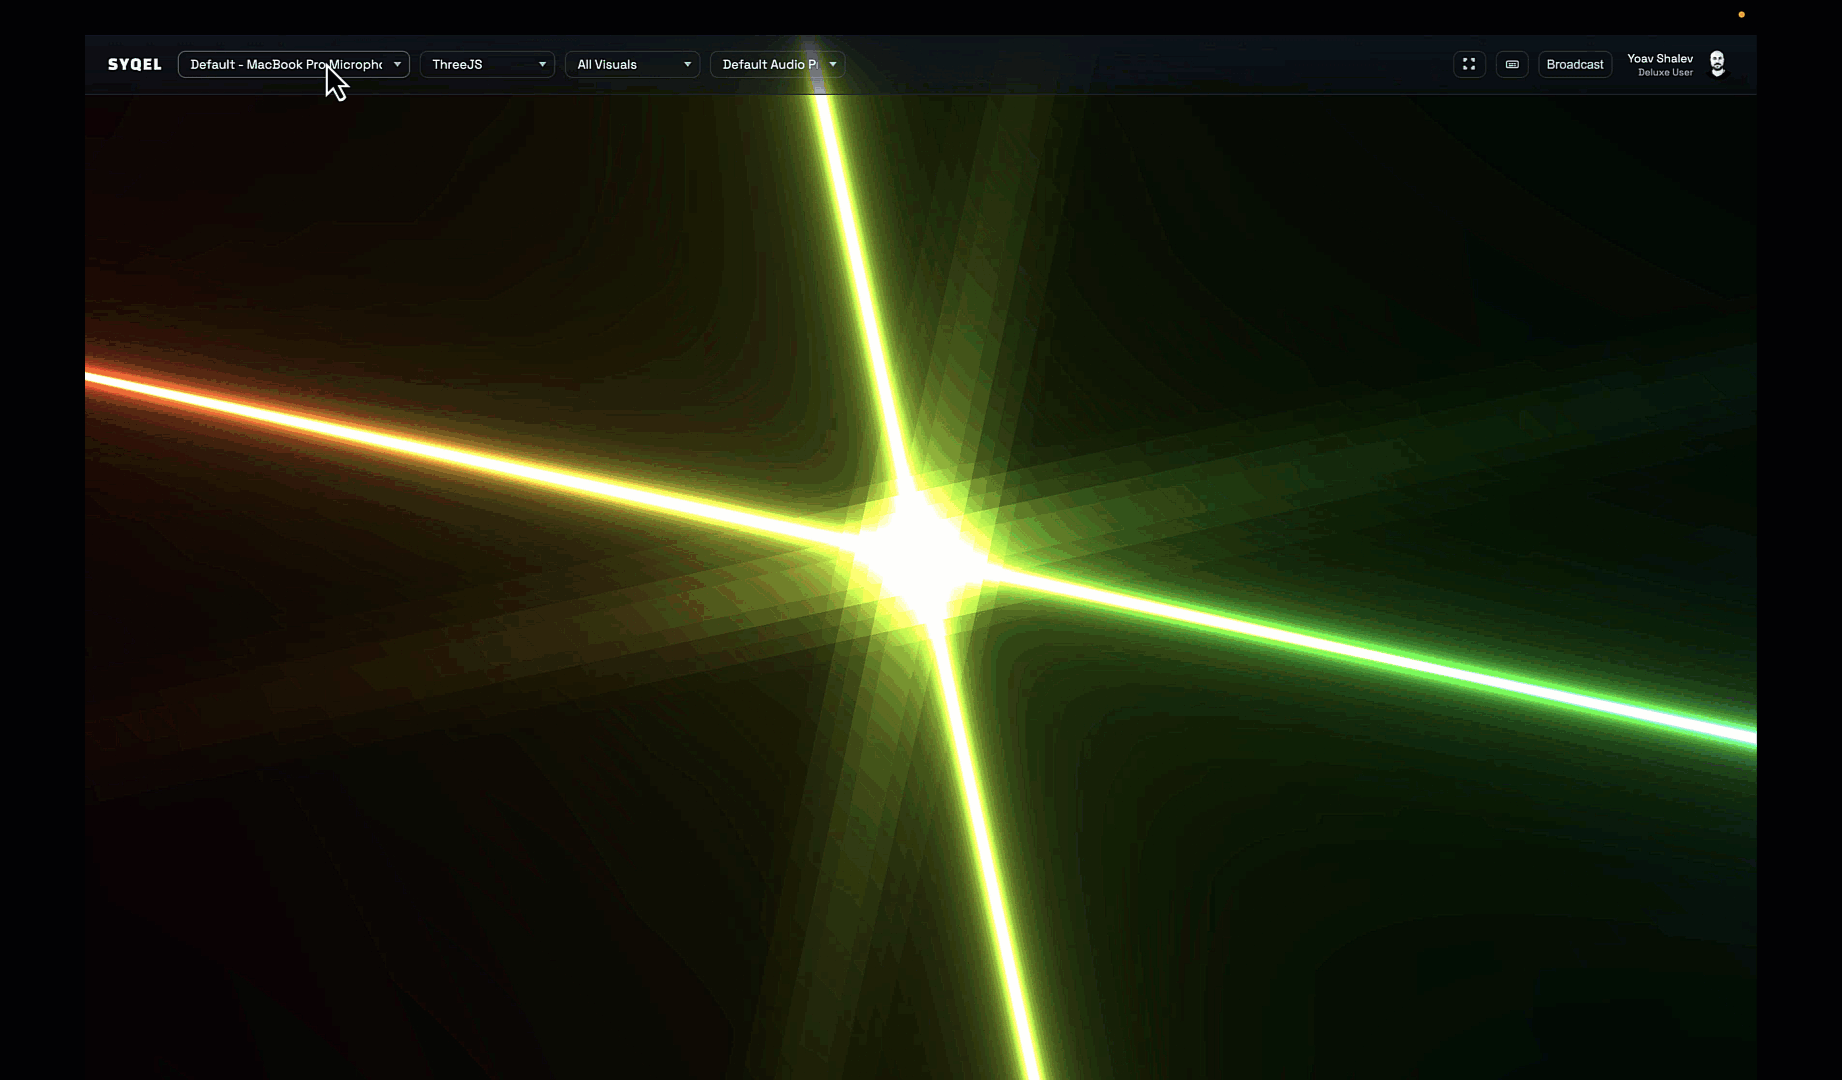Click the arrow on Default Audio selector
The width and height of the screenshot is (1842, 1080).
coord(832,64)
